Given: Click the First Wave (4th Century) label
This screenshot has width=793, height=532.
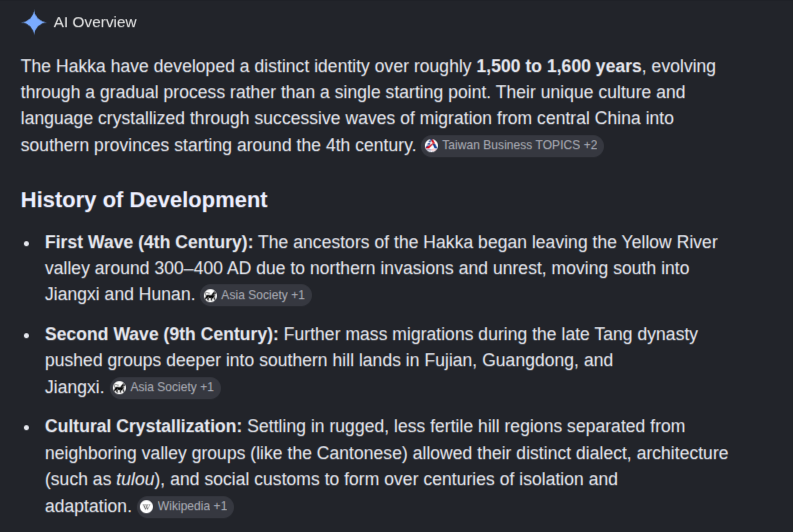Looking at the screenshot, I should [149, 242].
